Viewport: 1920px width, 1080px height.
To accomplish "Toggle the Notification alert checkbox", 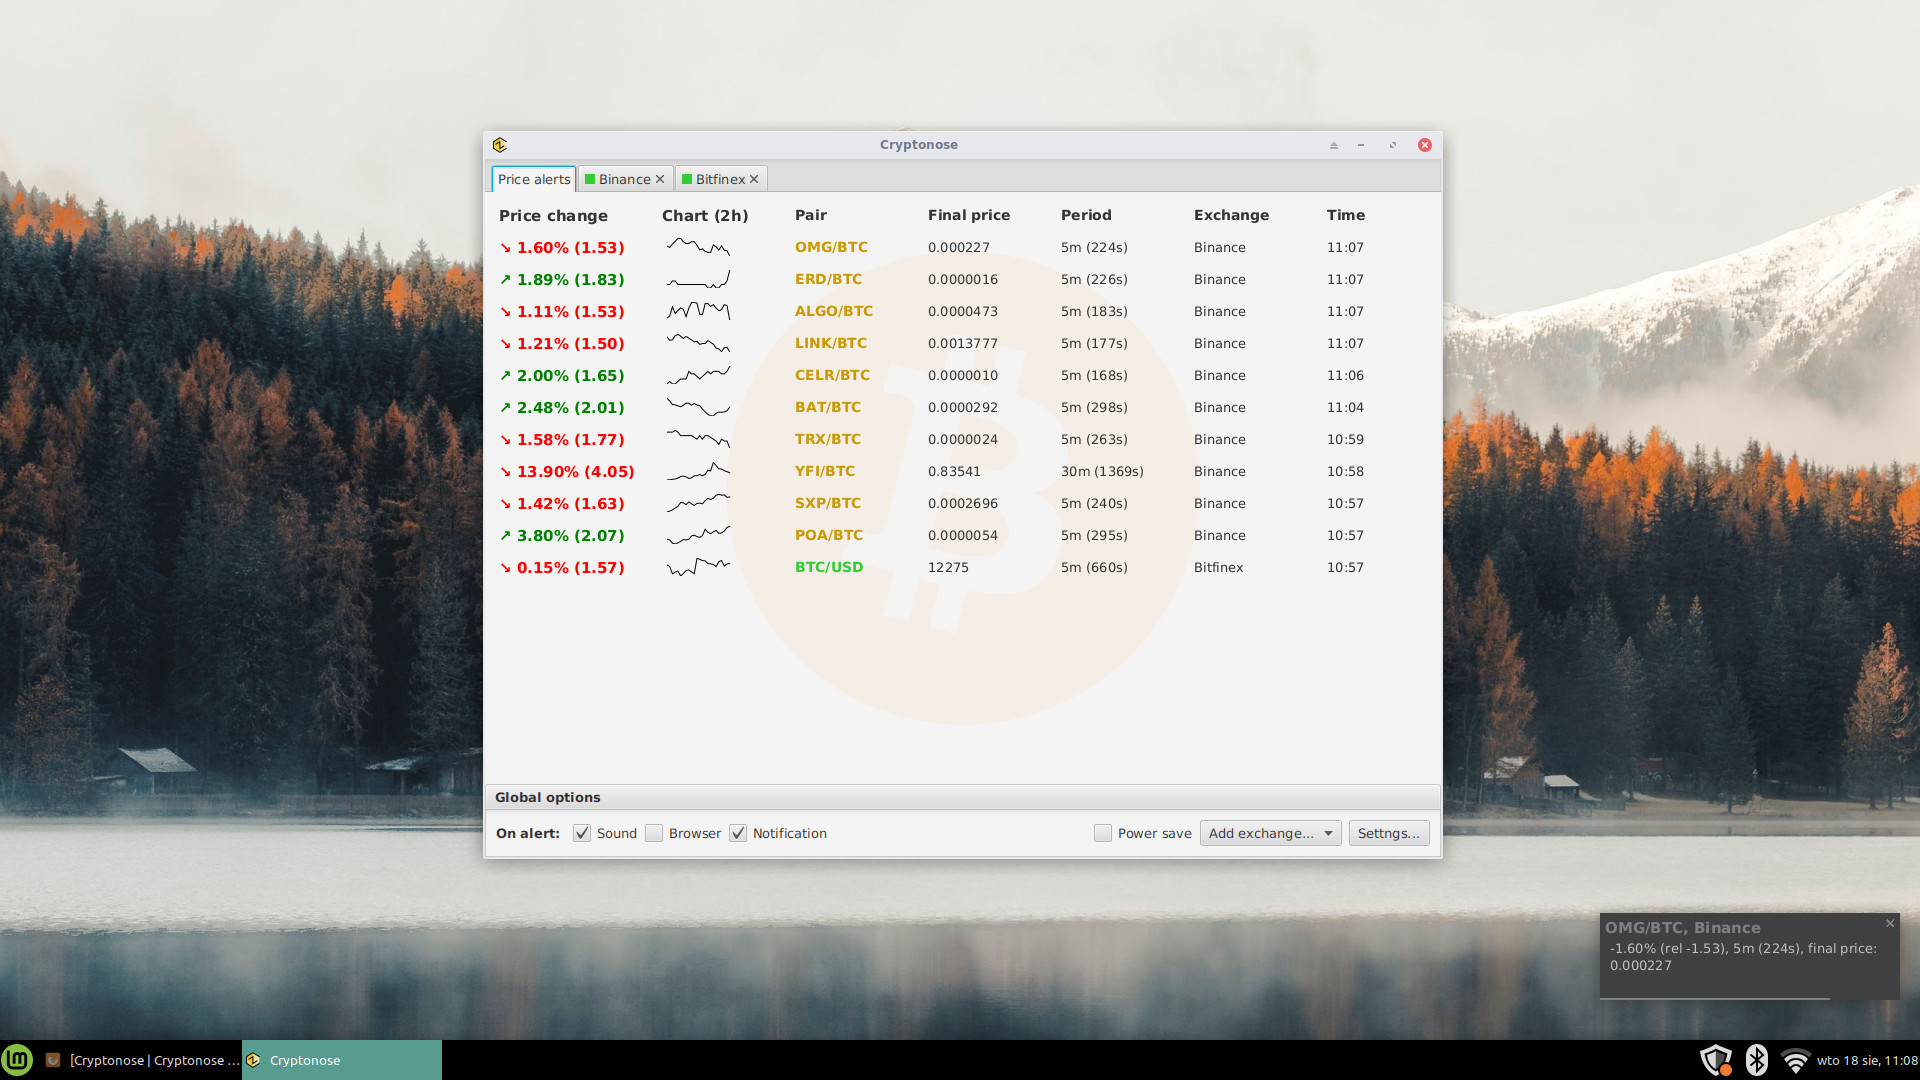I will pyautogui.click(x=738, y=833).
